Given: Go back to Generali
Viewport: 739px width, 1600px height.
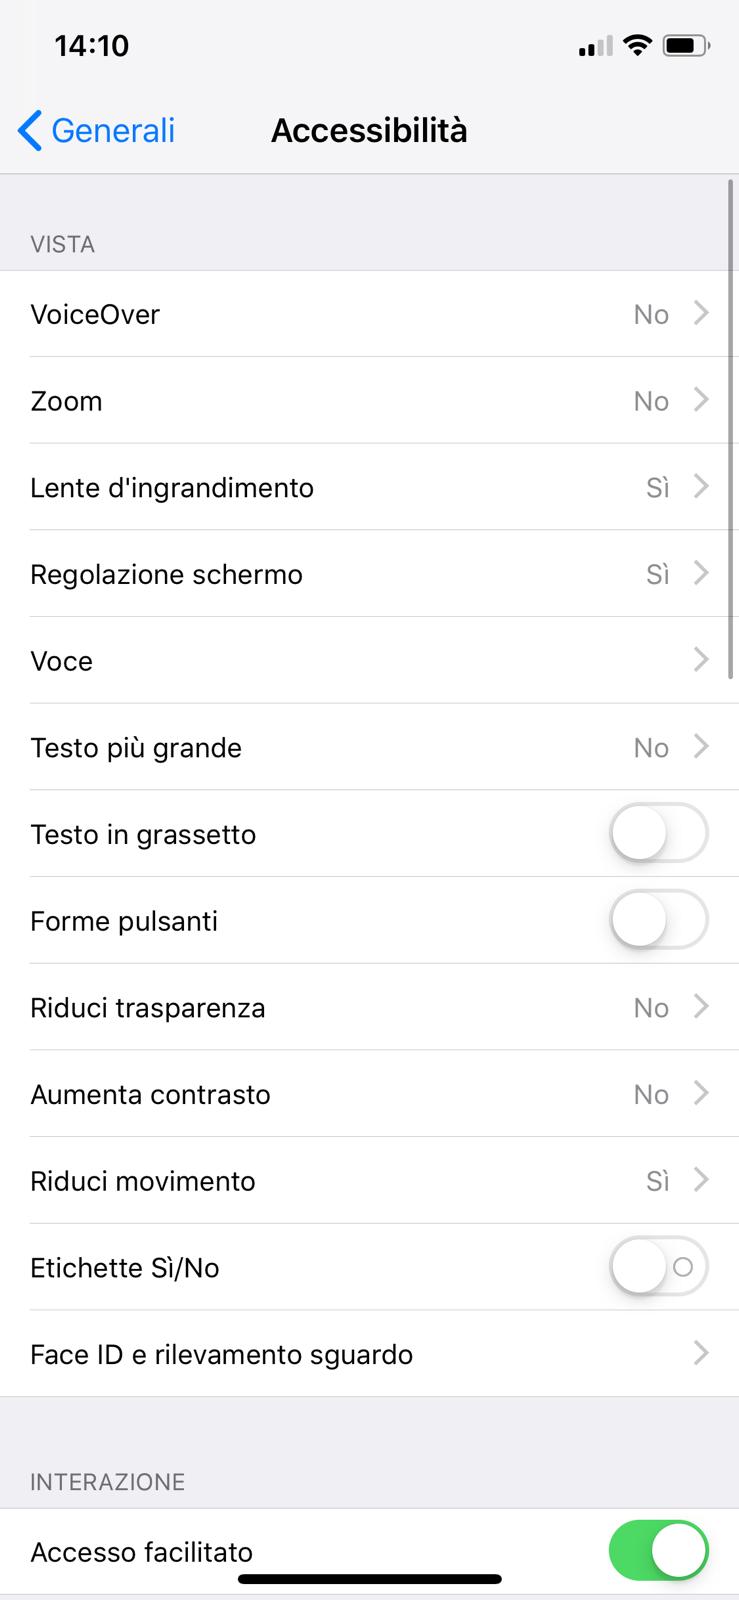Looking at the screenshot, I should click(x=112, y=131).
